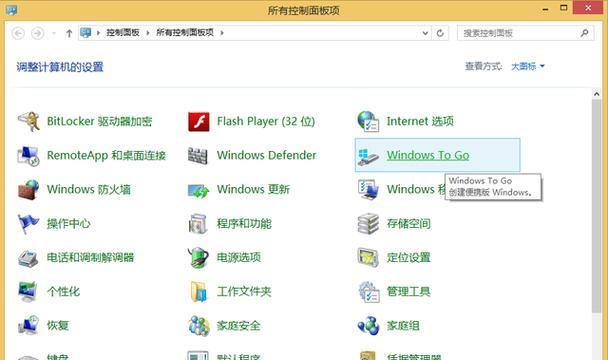Screen dimensions: 608x360
Task: Open the Windows 防火墙 icon
Action: coord(28,189)
